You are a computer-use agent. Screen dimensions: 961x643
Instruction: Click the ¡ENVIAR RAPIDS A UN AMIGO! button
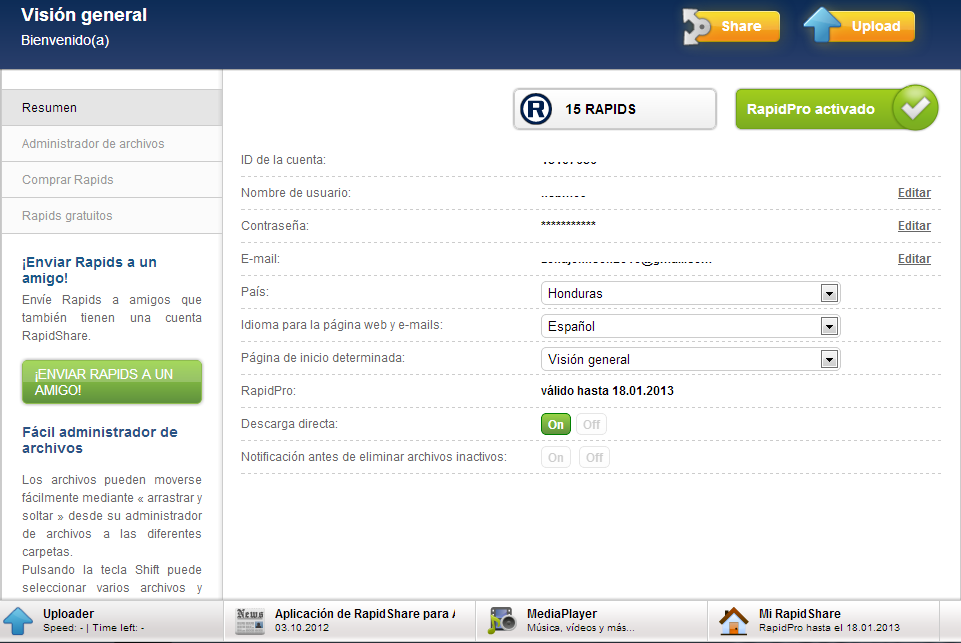[112, 382]
